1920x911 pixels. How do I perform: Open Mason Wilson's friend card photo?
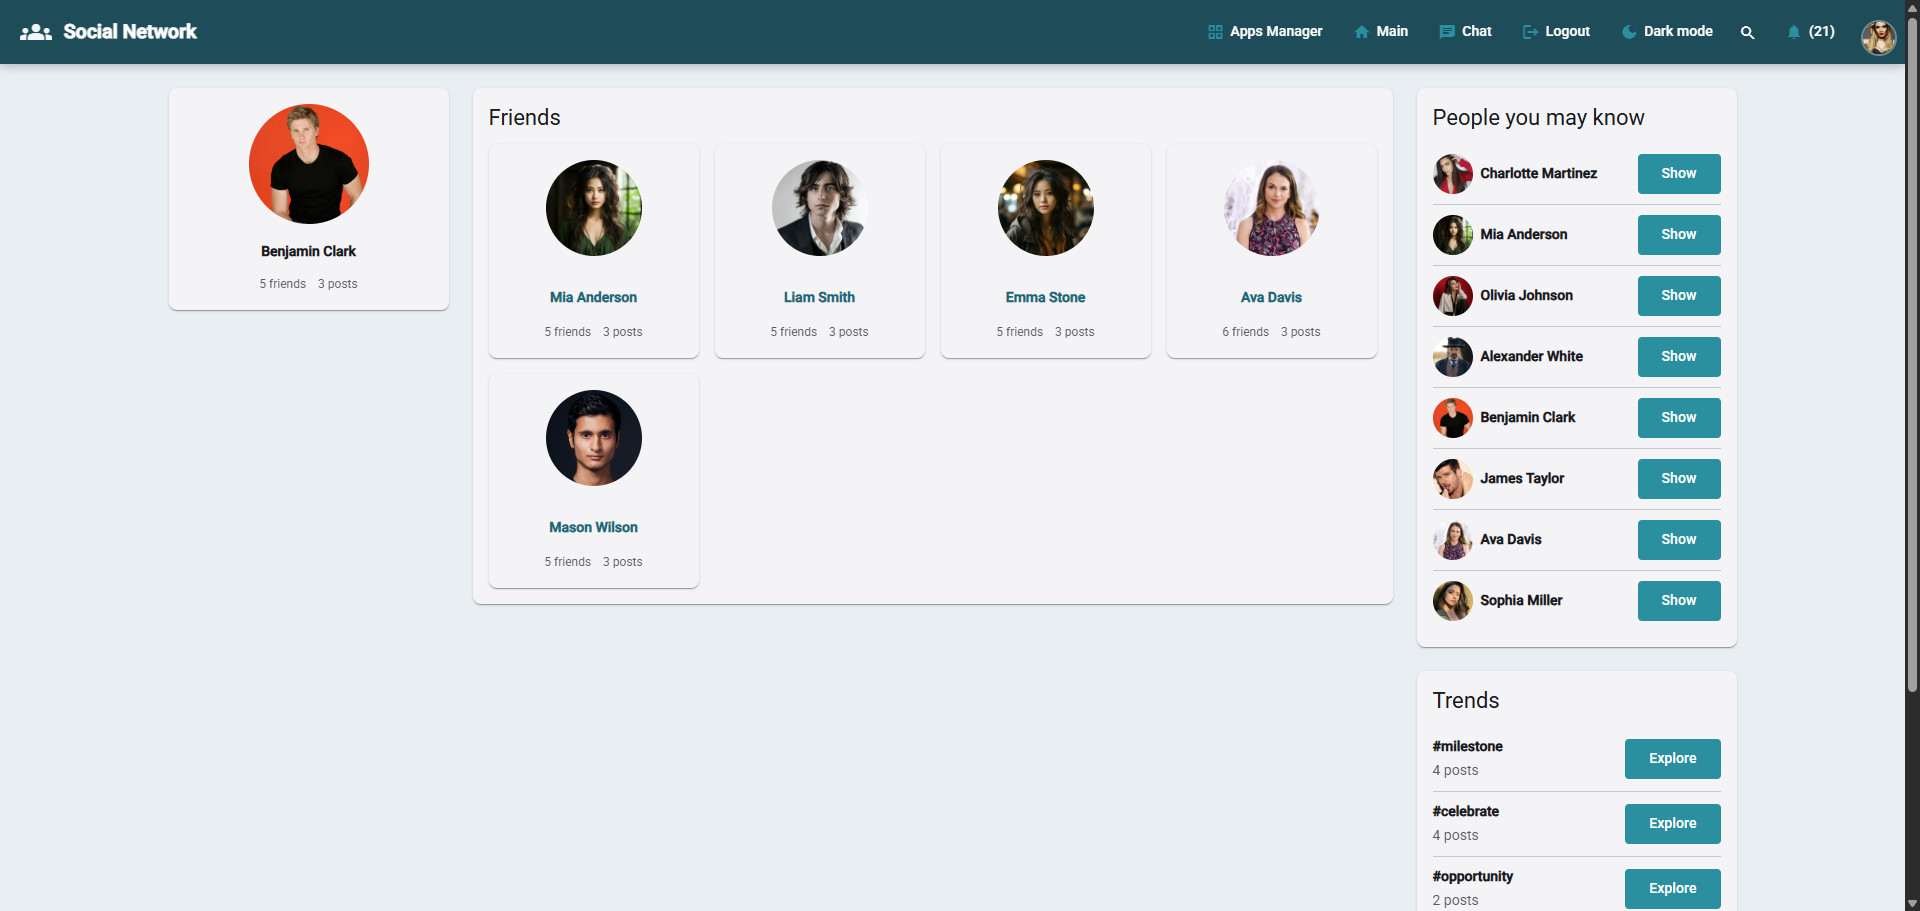[594, 438]
